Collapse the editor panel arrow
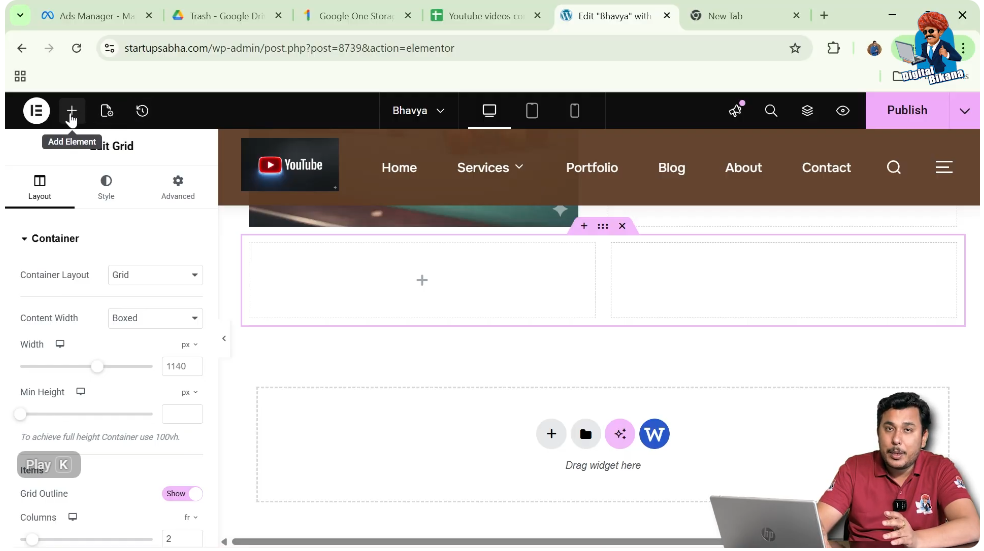This screenshot has height=551, width=984. click(224, 339)
